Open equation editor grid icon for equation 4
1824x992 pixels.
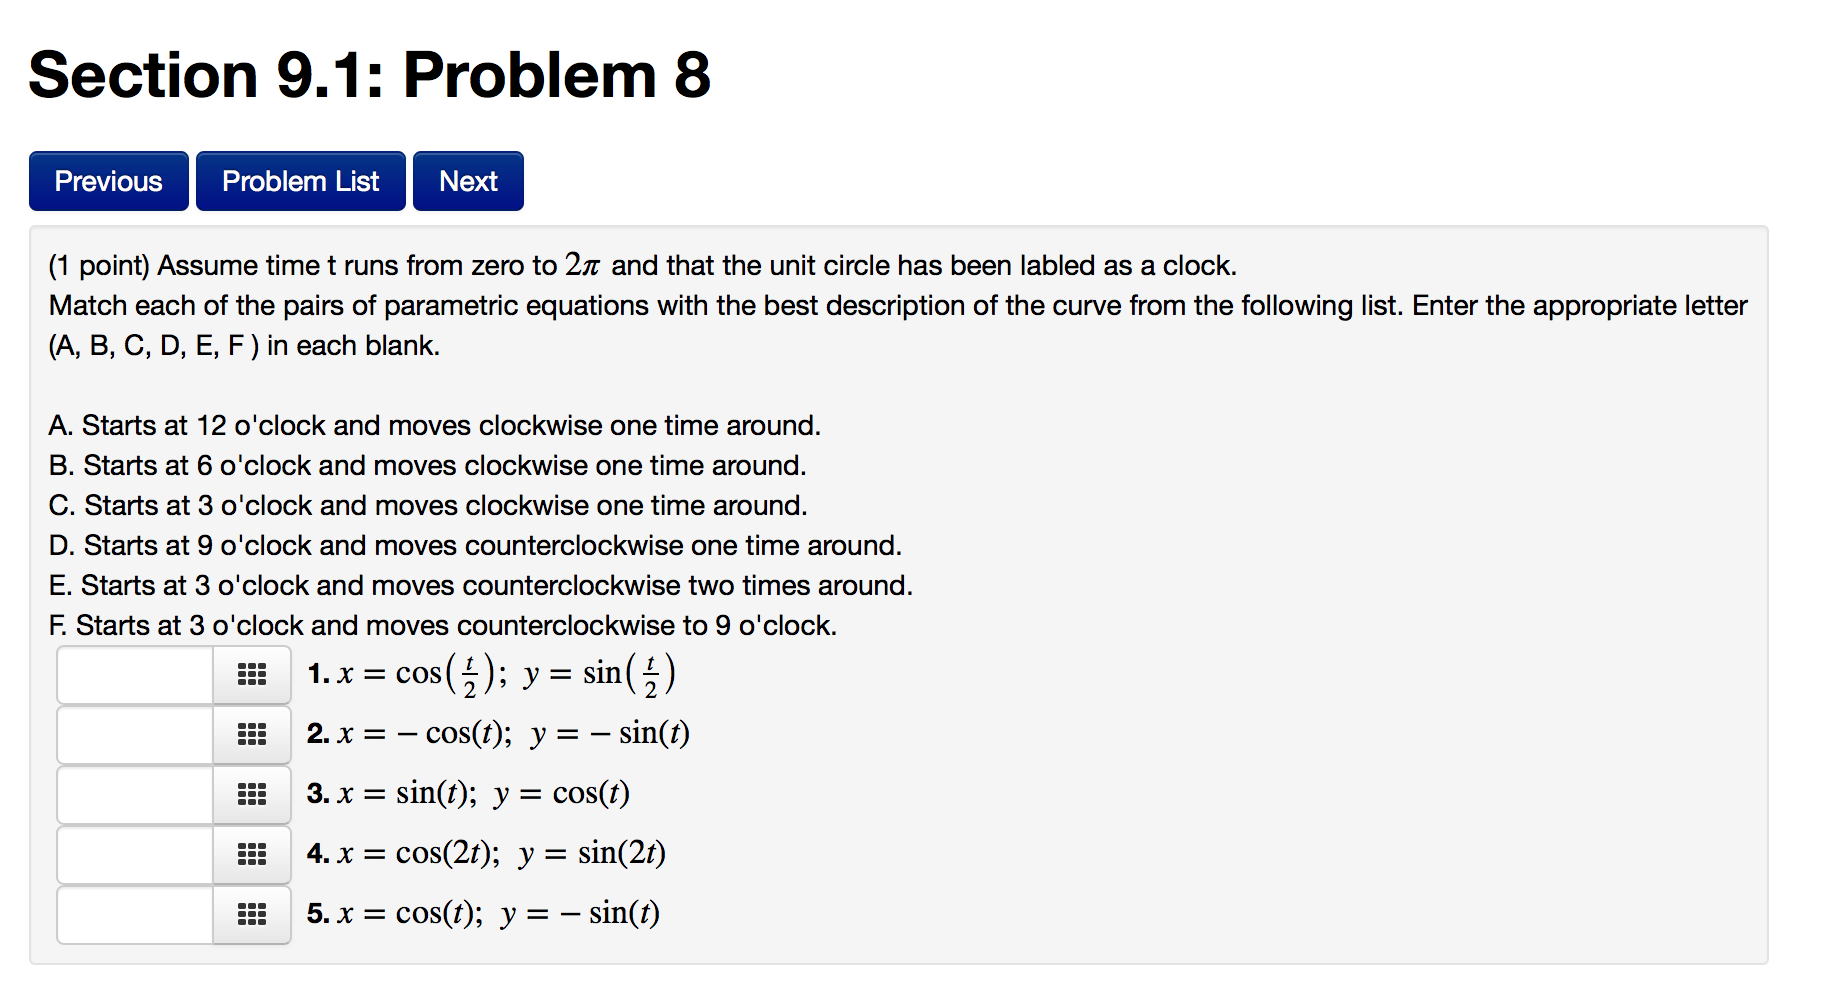(252, 855)
